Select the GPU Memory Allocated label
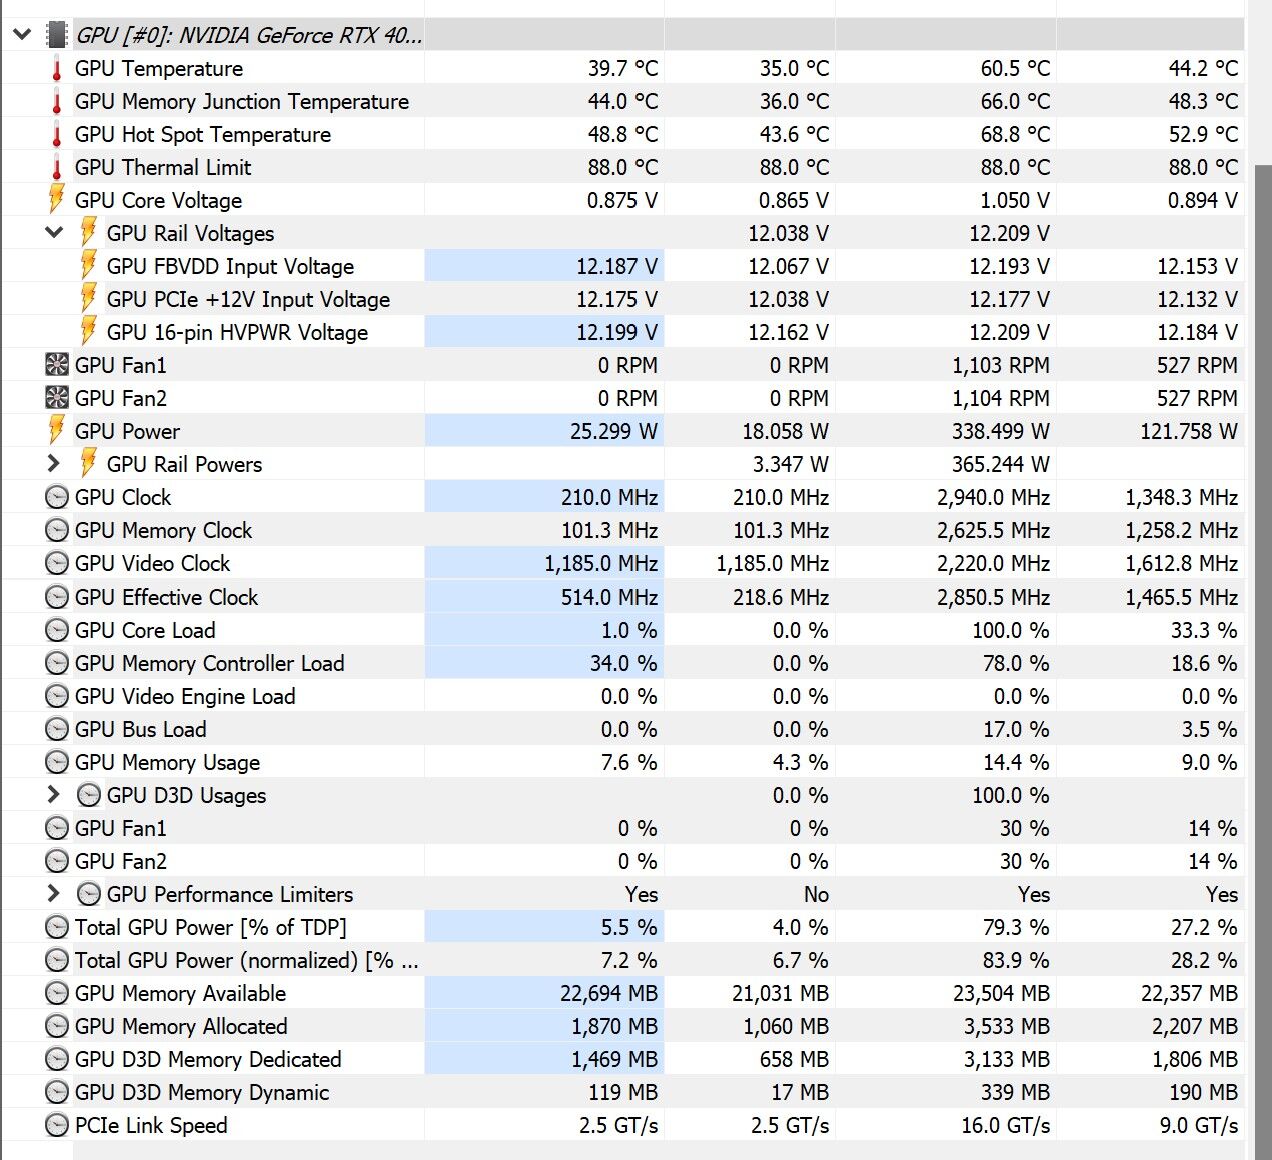Image resolution: width=1272 pixels, height=1160 pixels. click(181, 1026)
